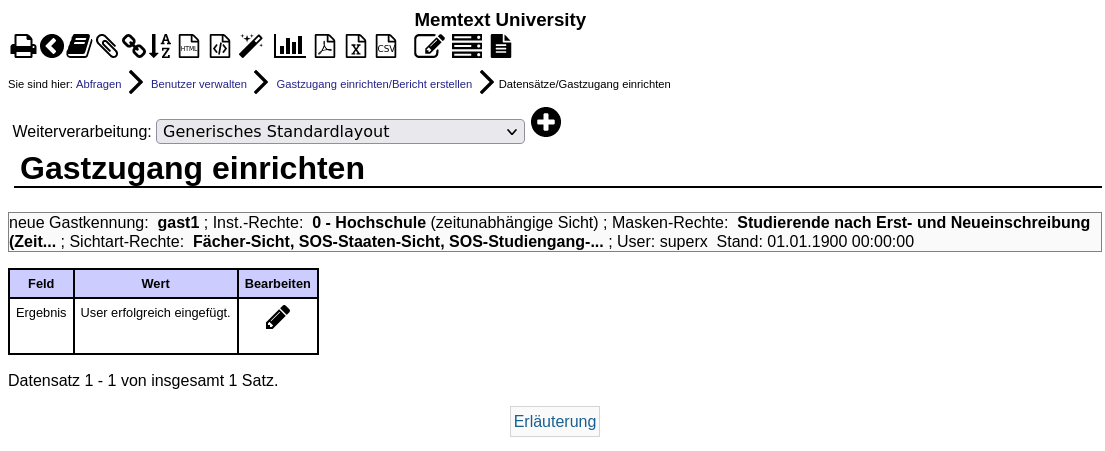Click the back arrow circle icon
Image resolution: width=1105 pixels, height=451 pixels.
pos(52,46)
